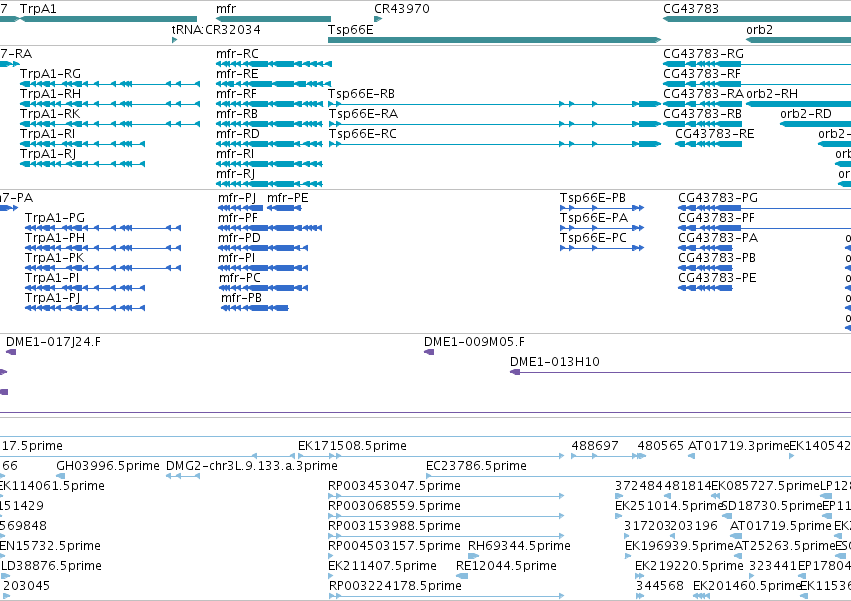
Task: Select transcript orb2-RD
Action: 806,114
